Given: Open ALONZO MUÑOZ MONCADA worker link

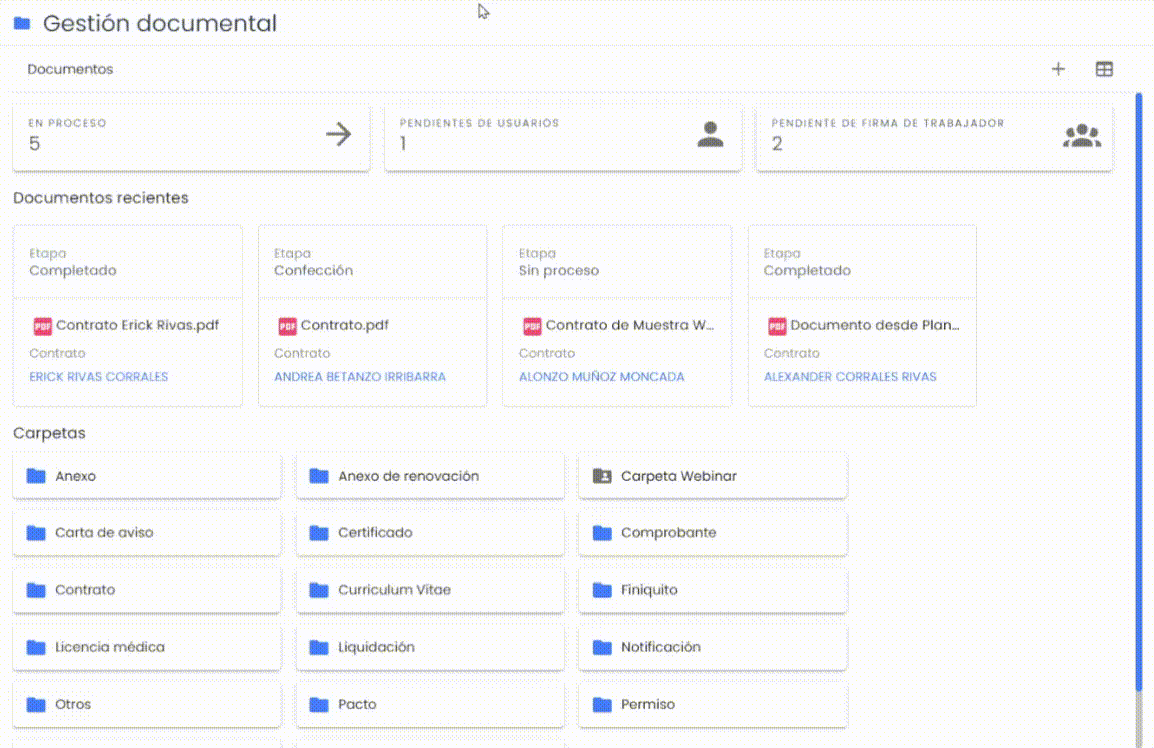Looking at the screenshot, I should 601,377.
